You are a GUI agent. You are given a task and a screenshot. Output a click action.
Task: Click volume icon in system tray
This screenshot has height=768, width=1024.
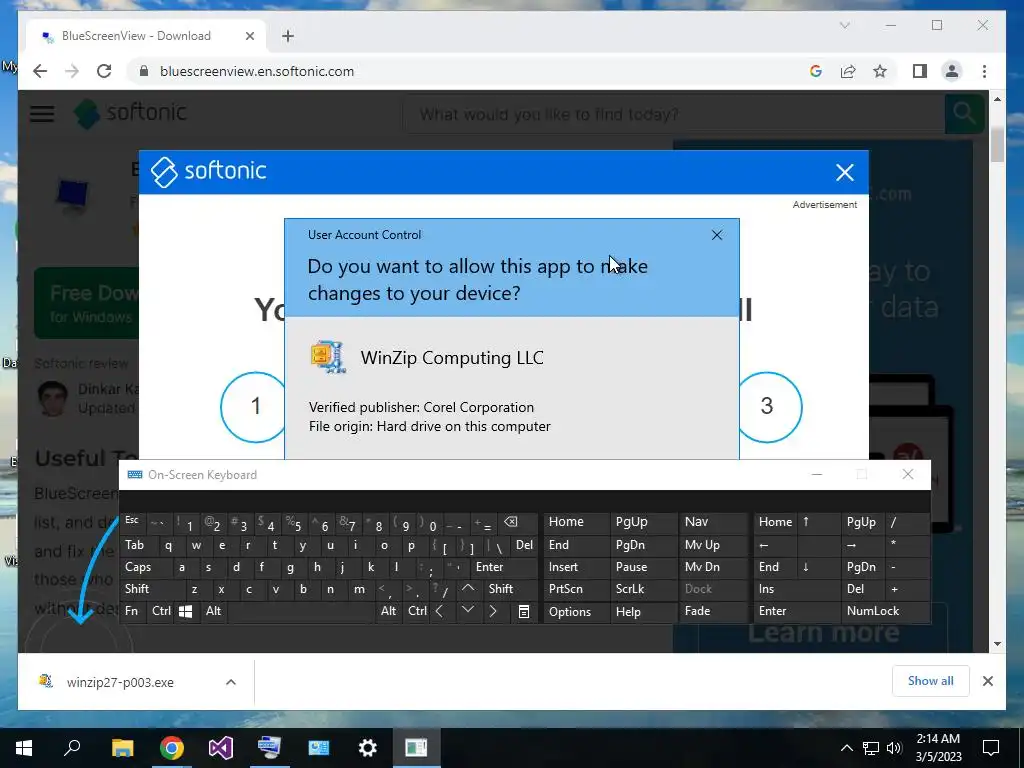point(894,748)
